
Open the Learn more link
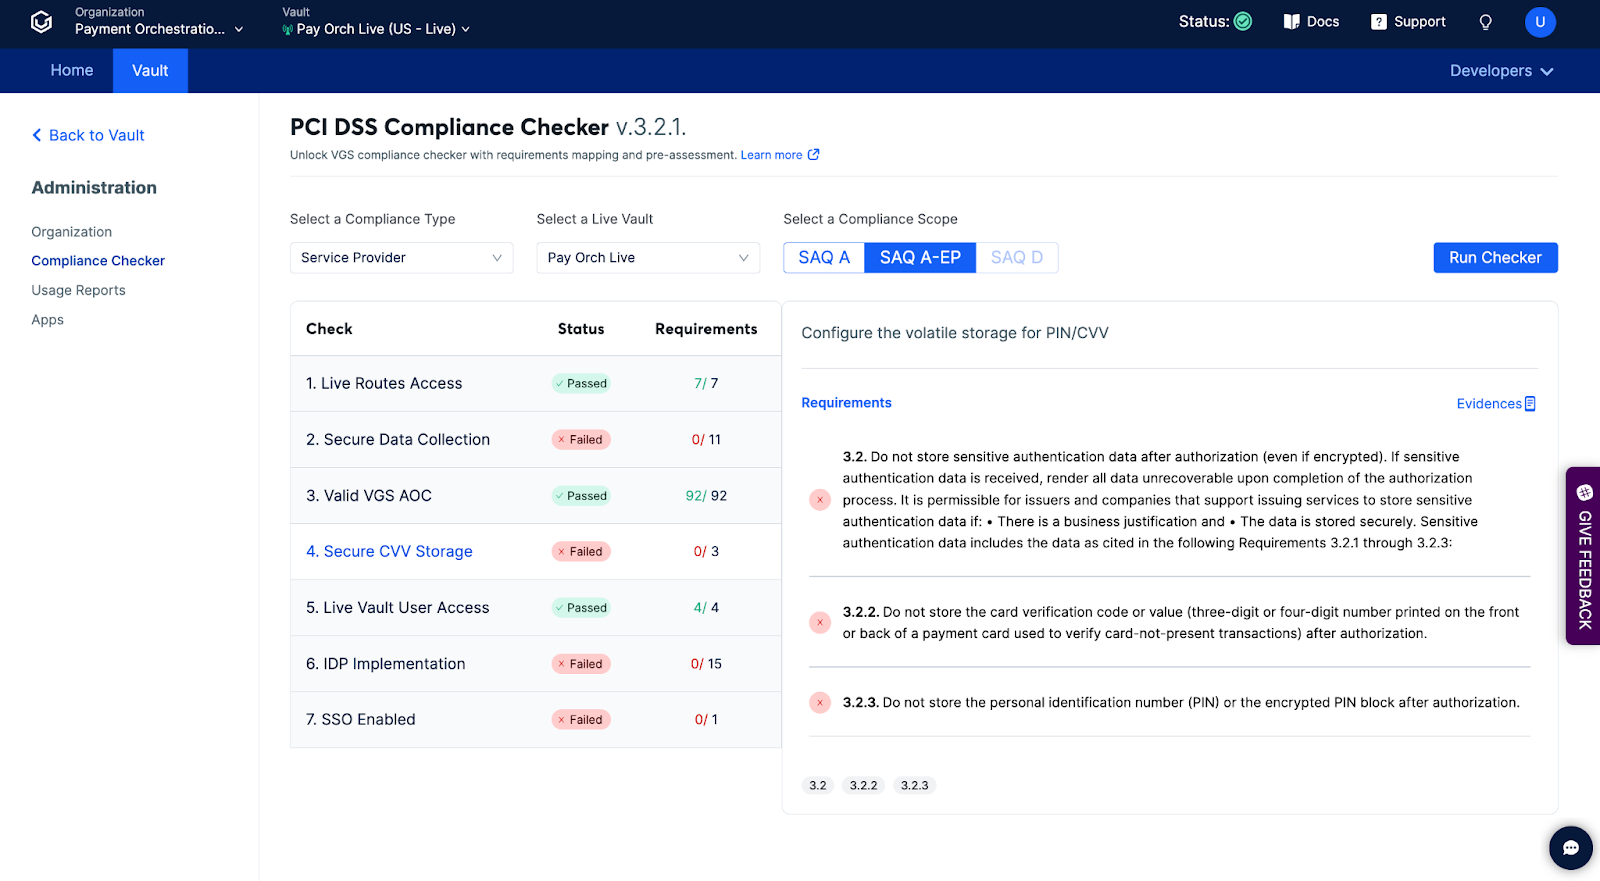771,155
